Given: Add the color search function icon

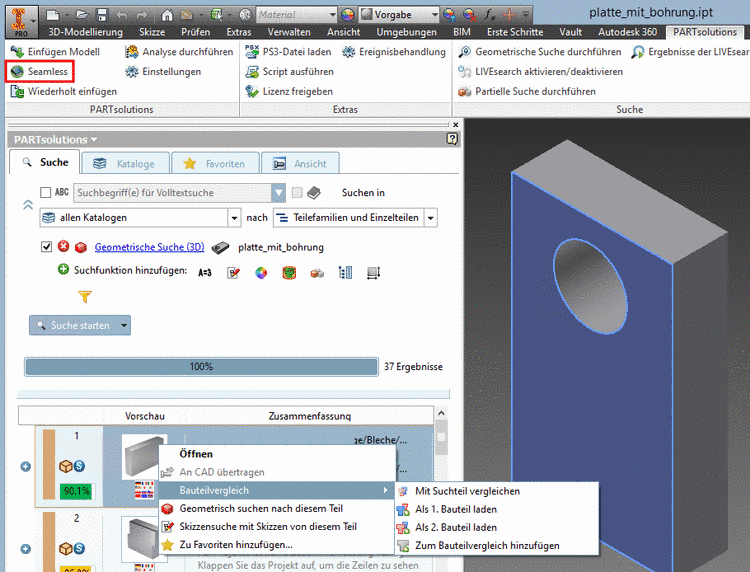Looking at the screenshot, I should pos(261,273).
